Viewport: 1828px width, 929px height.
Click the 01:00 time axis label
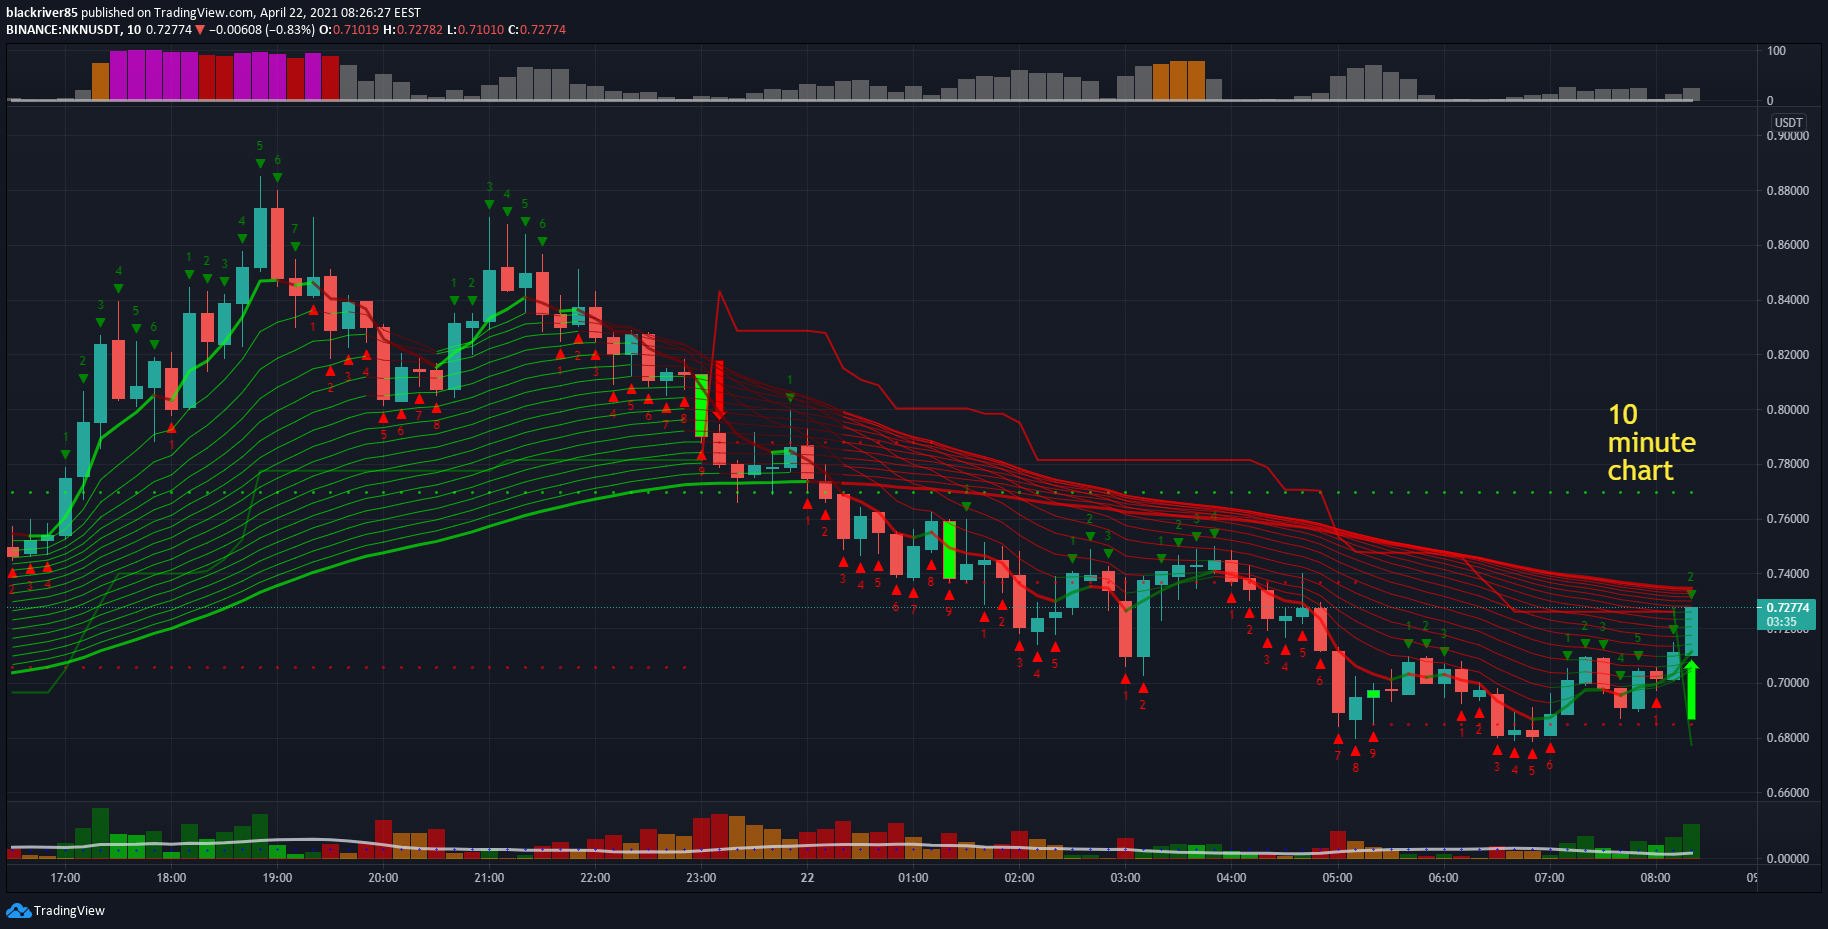(x=913, y=878)
